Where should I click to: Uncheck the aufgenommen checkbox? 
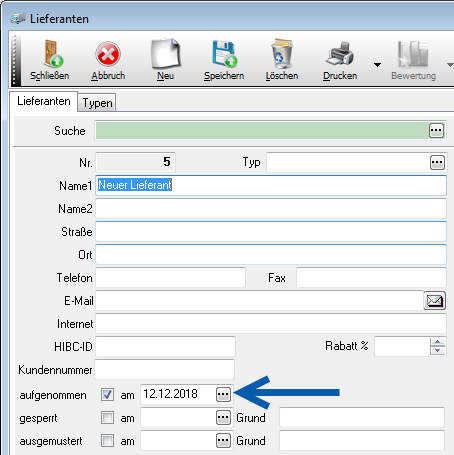pos(107,395)
